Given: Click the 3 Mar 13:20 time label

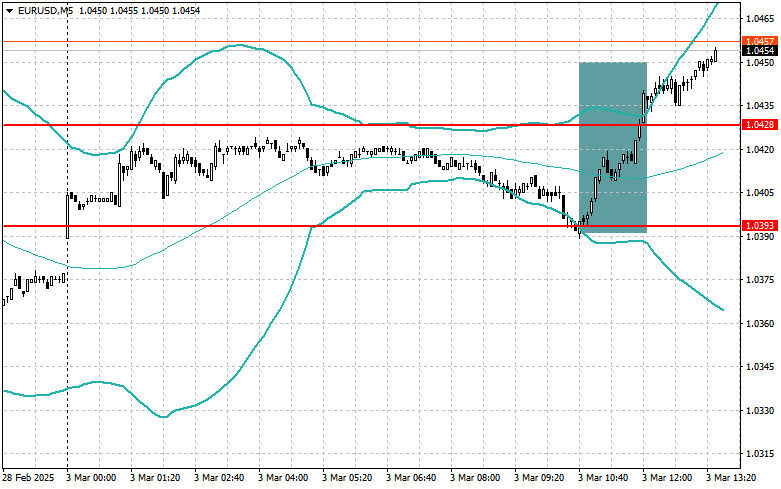Looking at the screenshot, I should coord(731,479).
